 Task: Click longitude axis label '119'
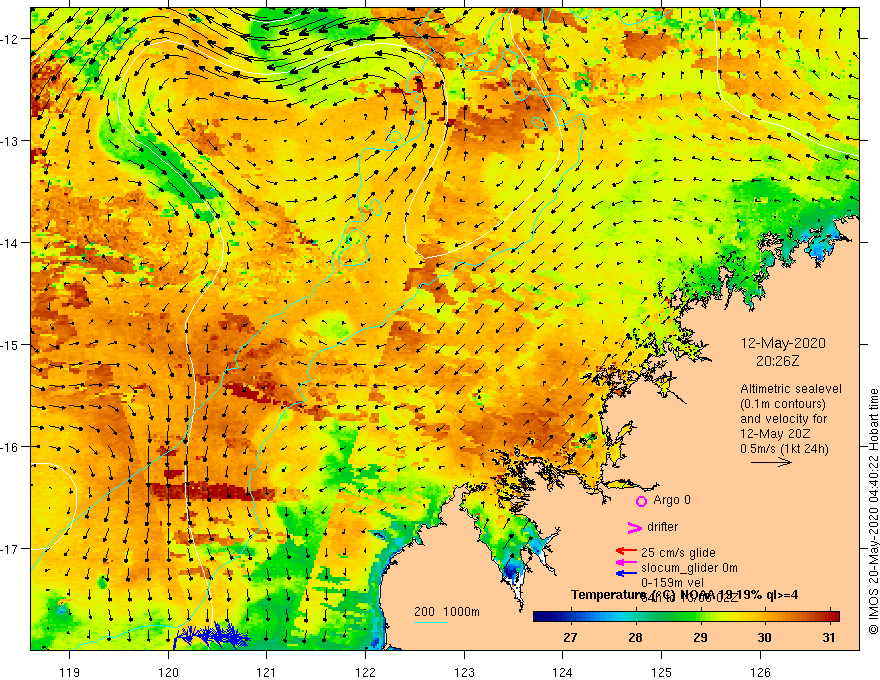click(70, 672)
